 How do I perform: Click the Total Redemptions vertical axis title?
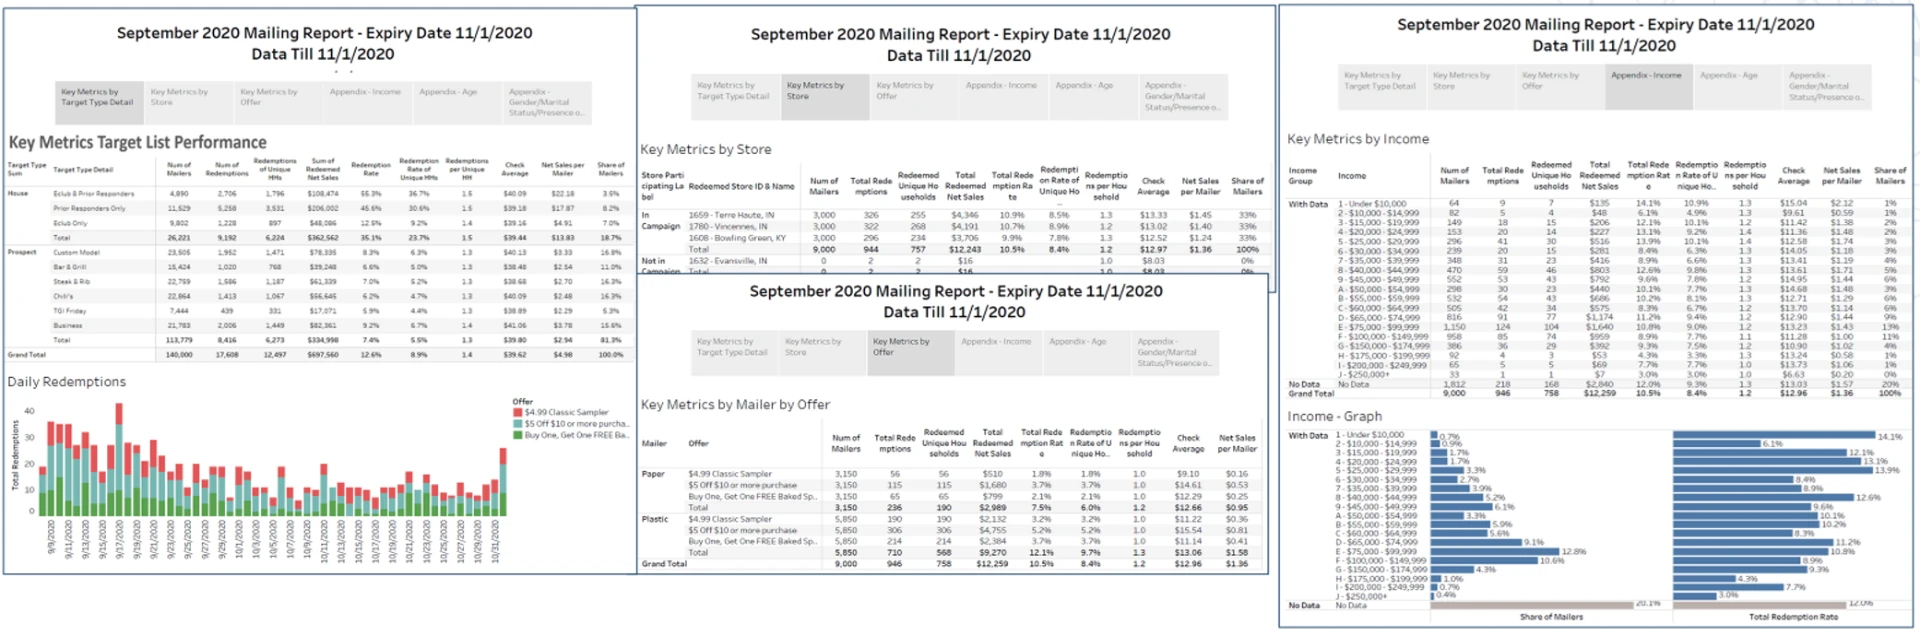tap(15, 455)
